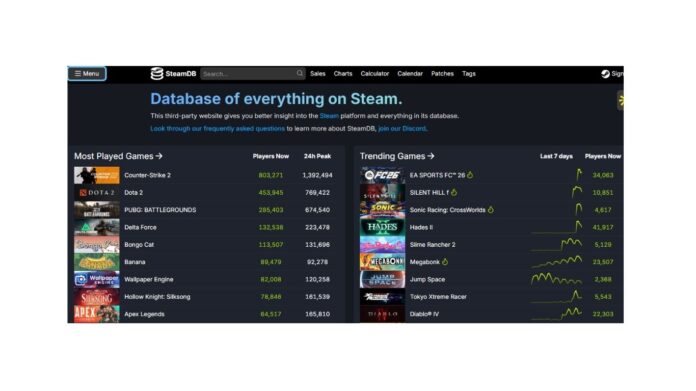Open PUBG: BATTLEGROUNDS title link
The image size is (696, 391).
(160, 210)
